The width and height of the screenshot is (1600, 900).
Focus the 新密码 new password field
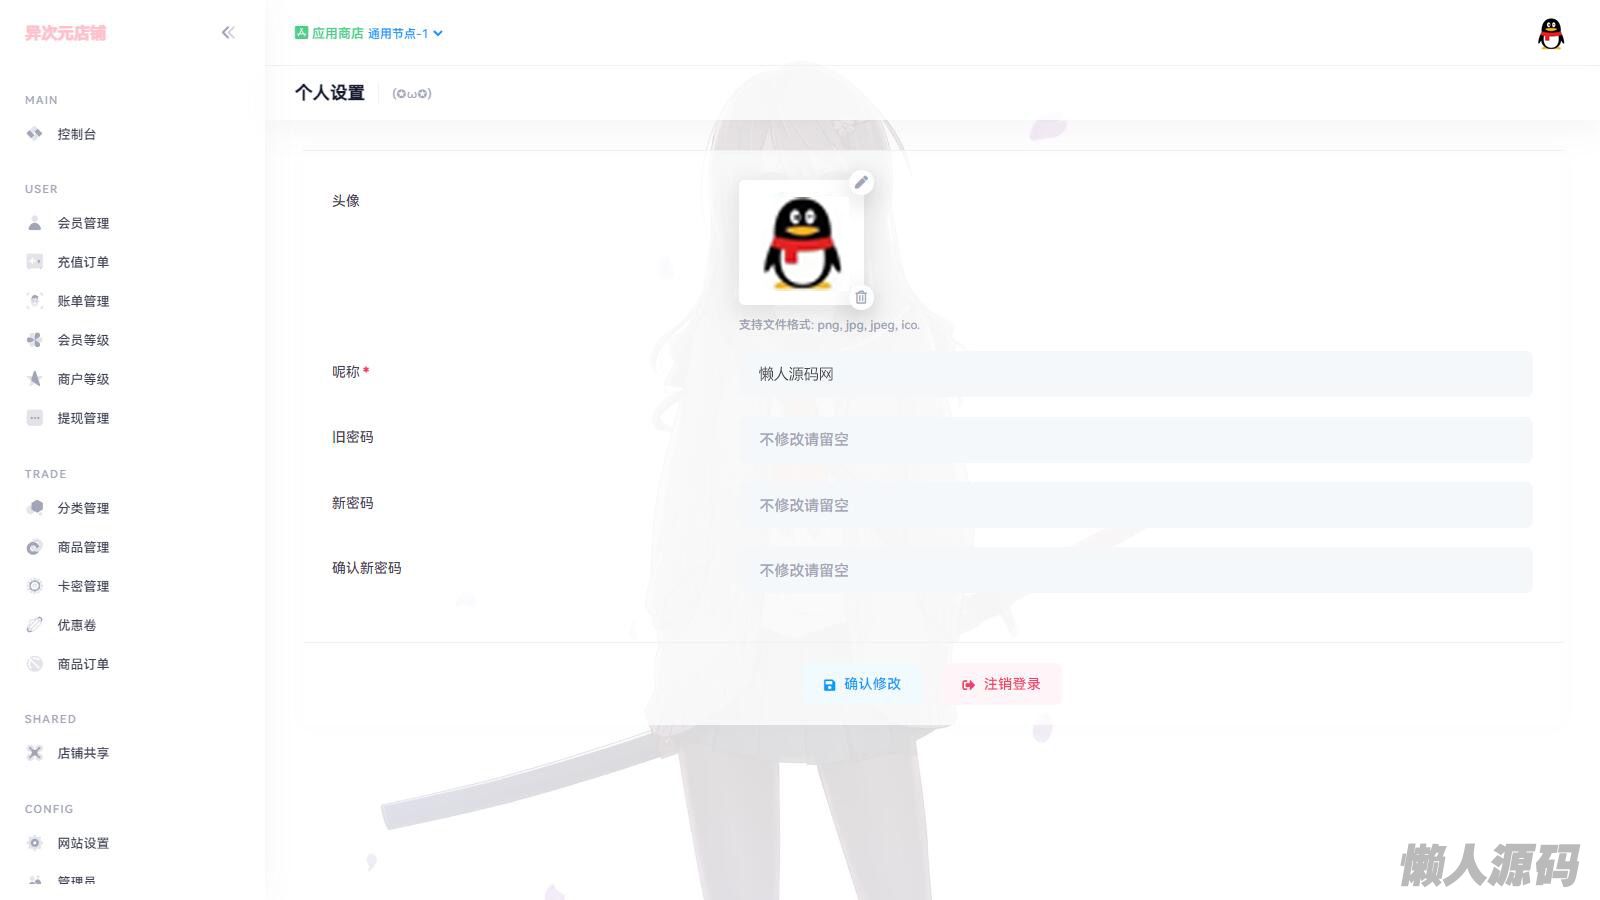(x=1135, y=505)
